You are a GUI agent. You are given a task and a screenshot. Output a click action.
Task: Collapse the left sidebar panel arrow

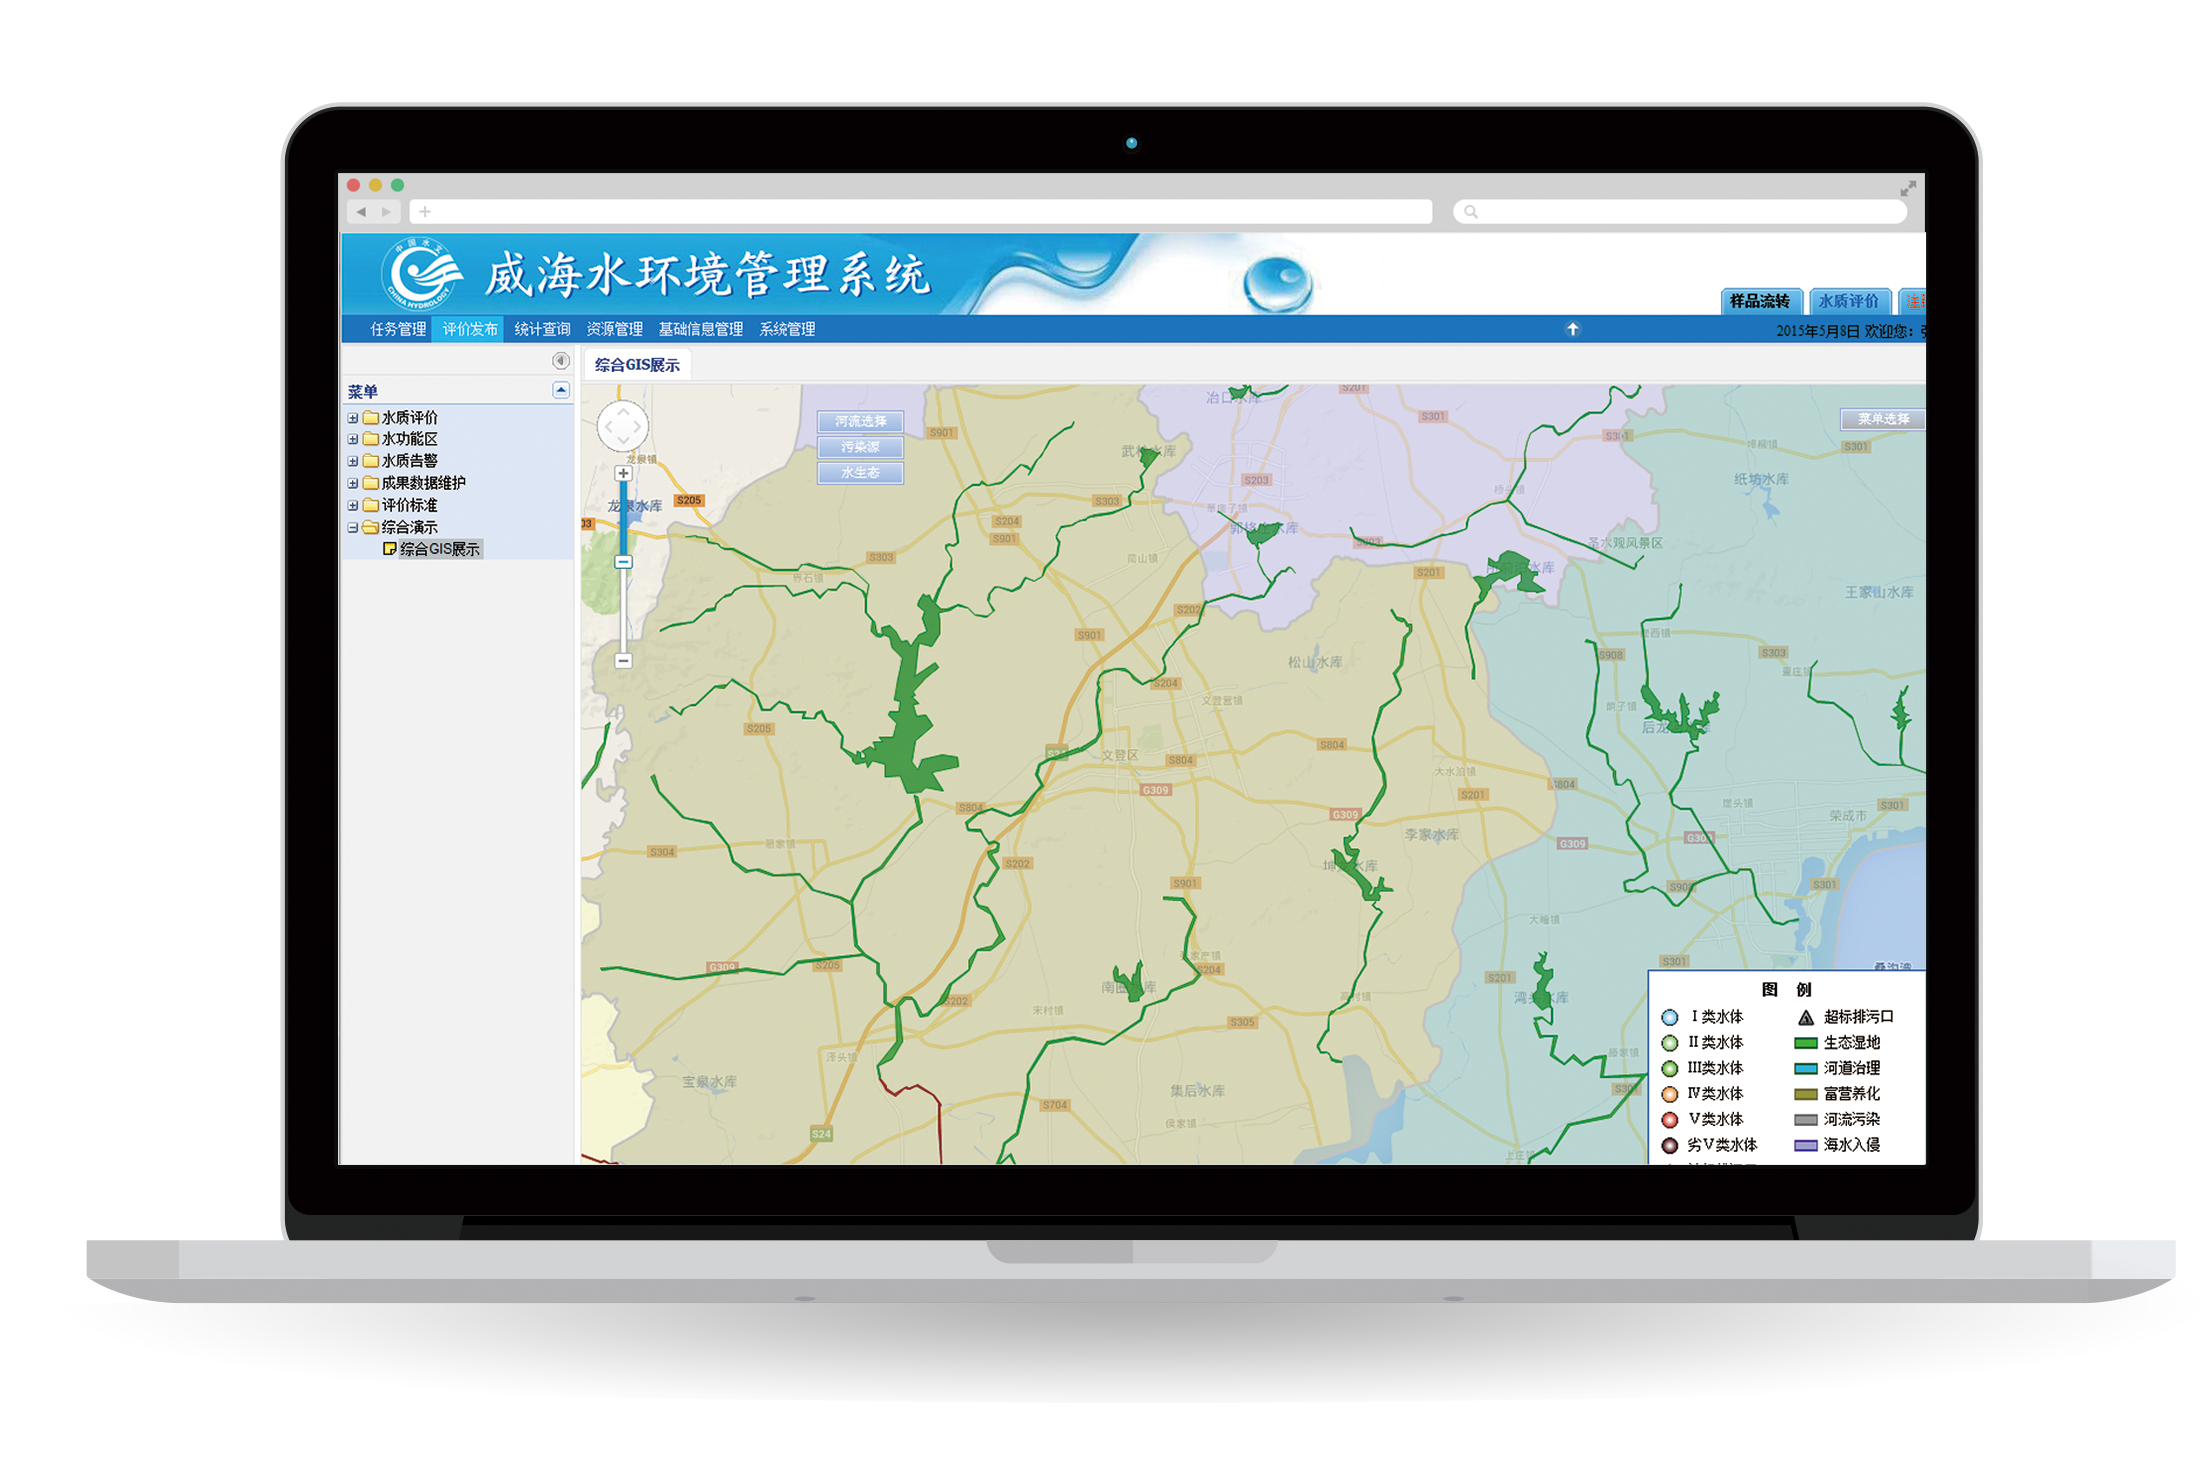[x=561, y=361]
